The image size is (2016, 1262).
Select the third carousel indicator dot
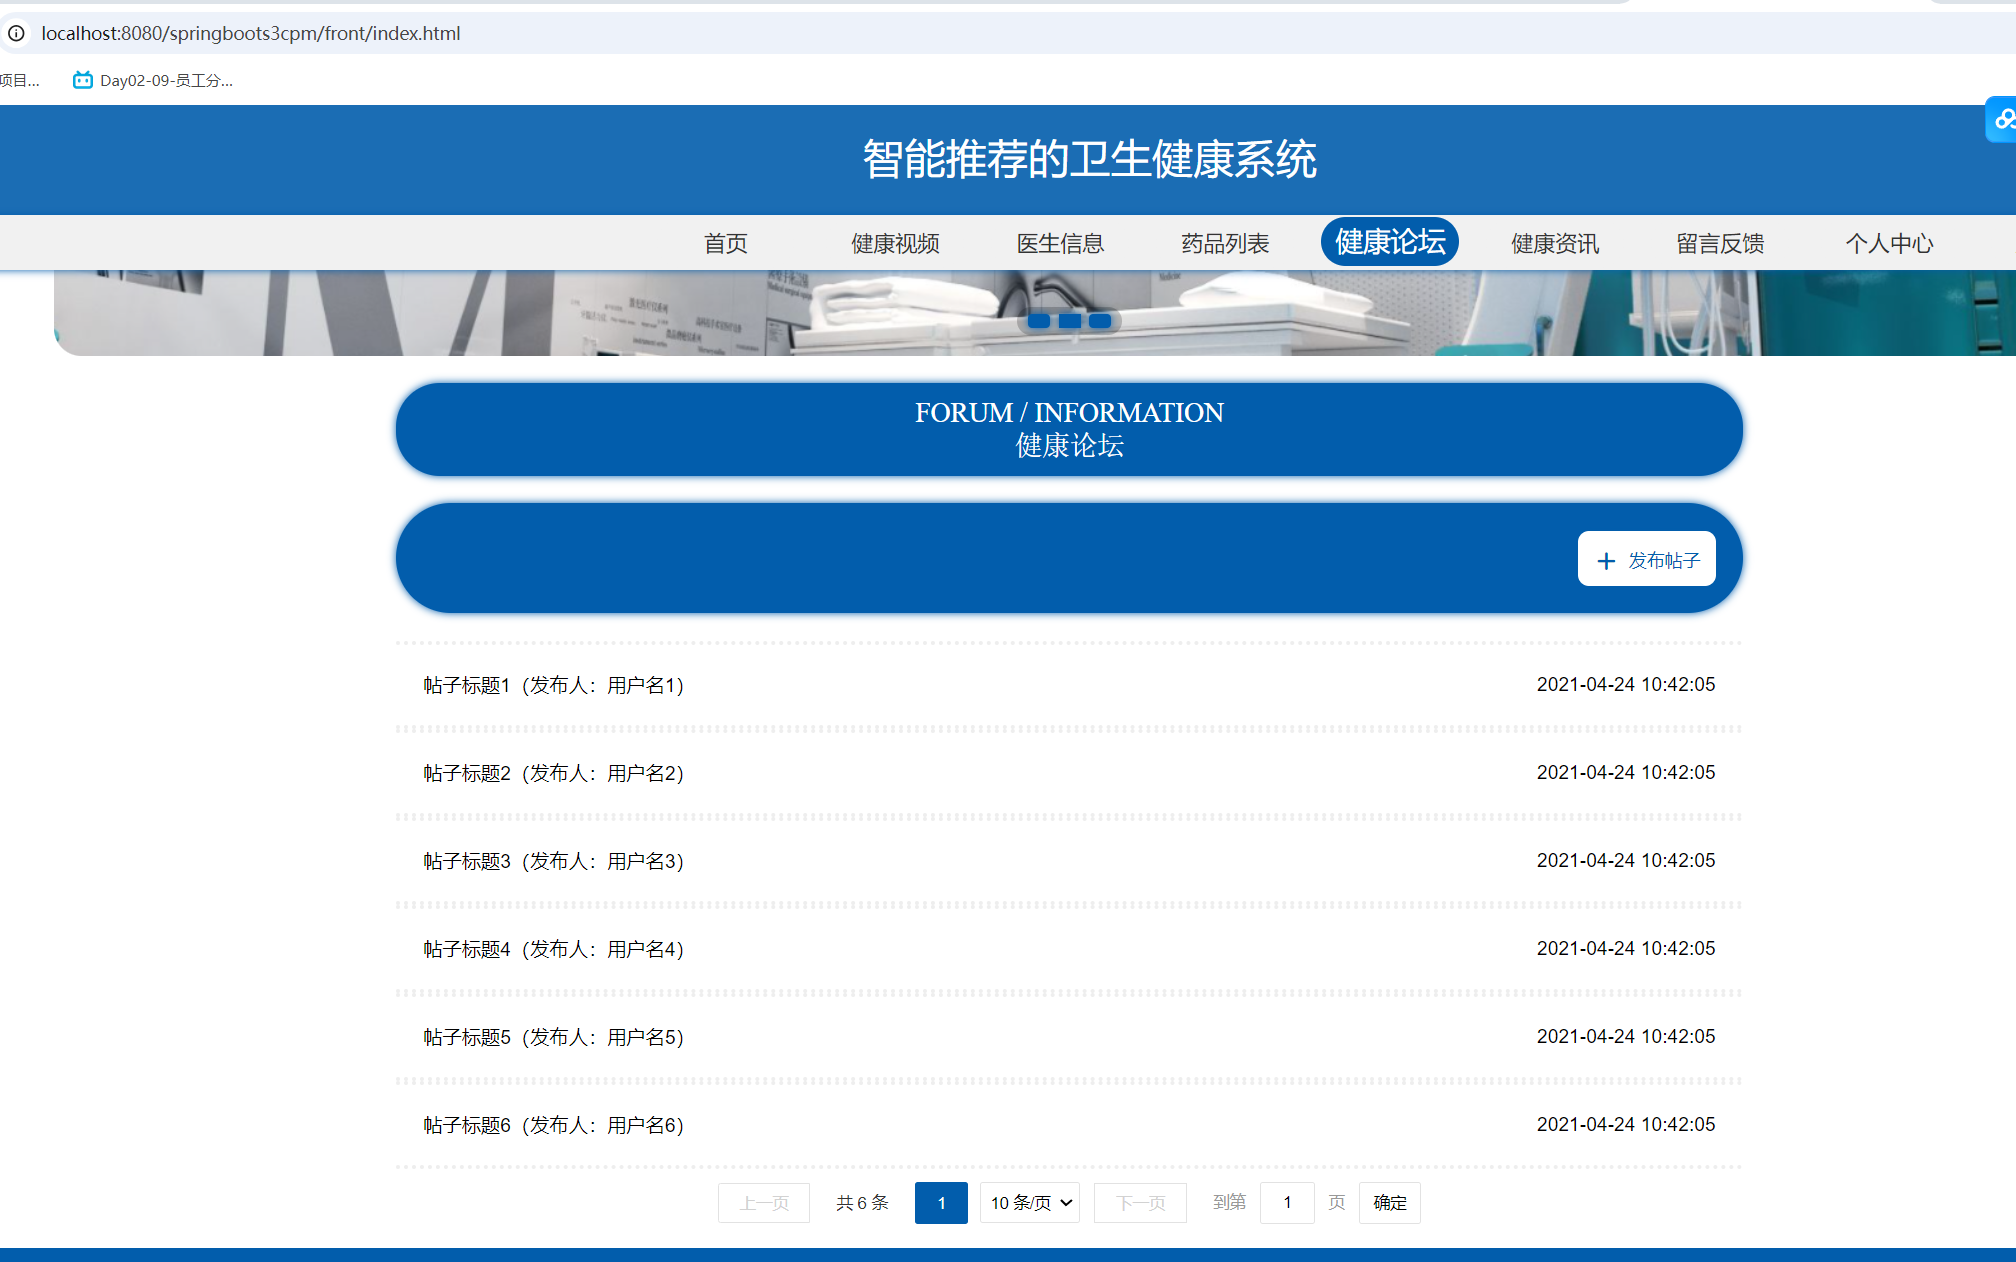[1099, 321]
